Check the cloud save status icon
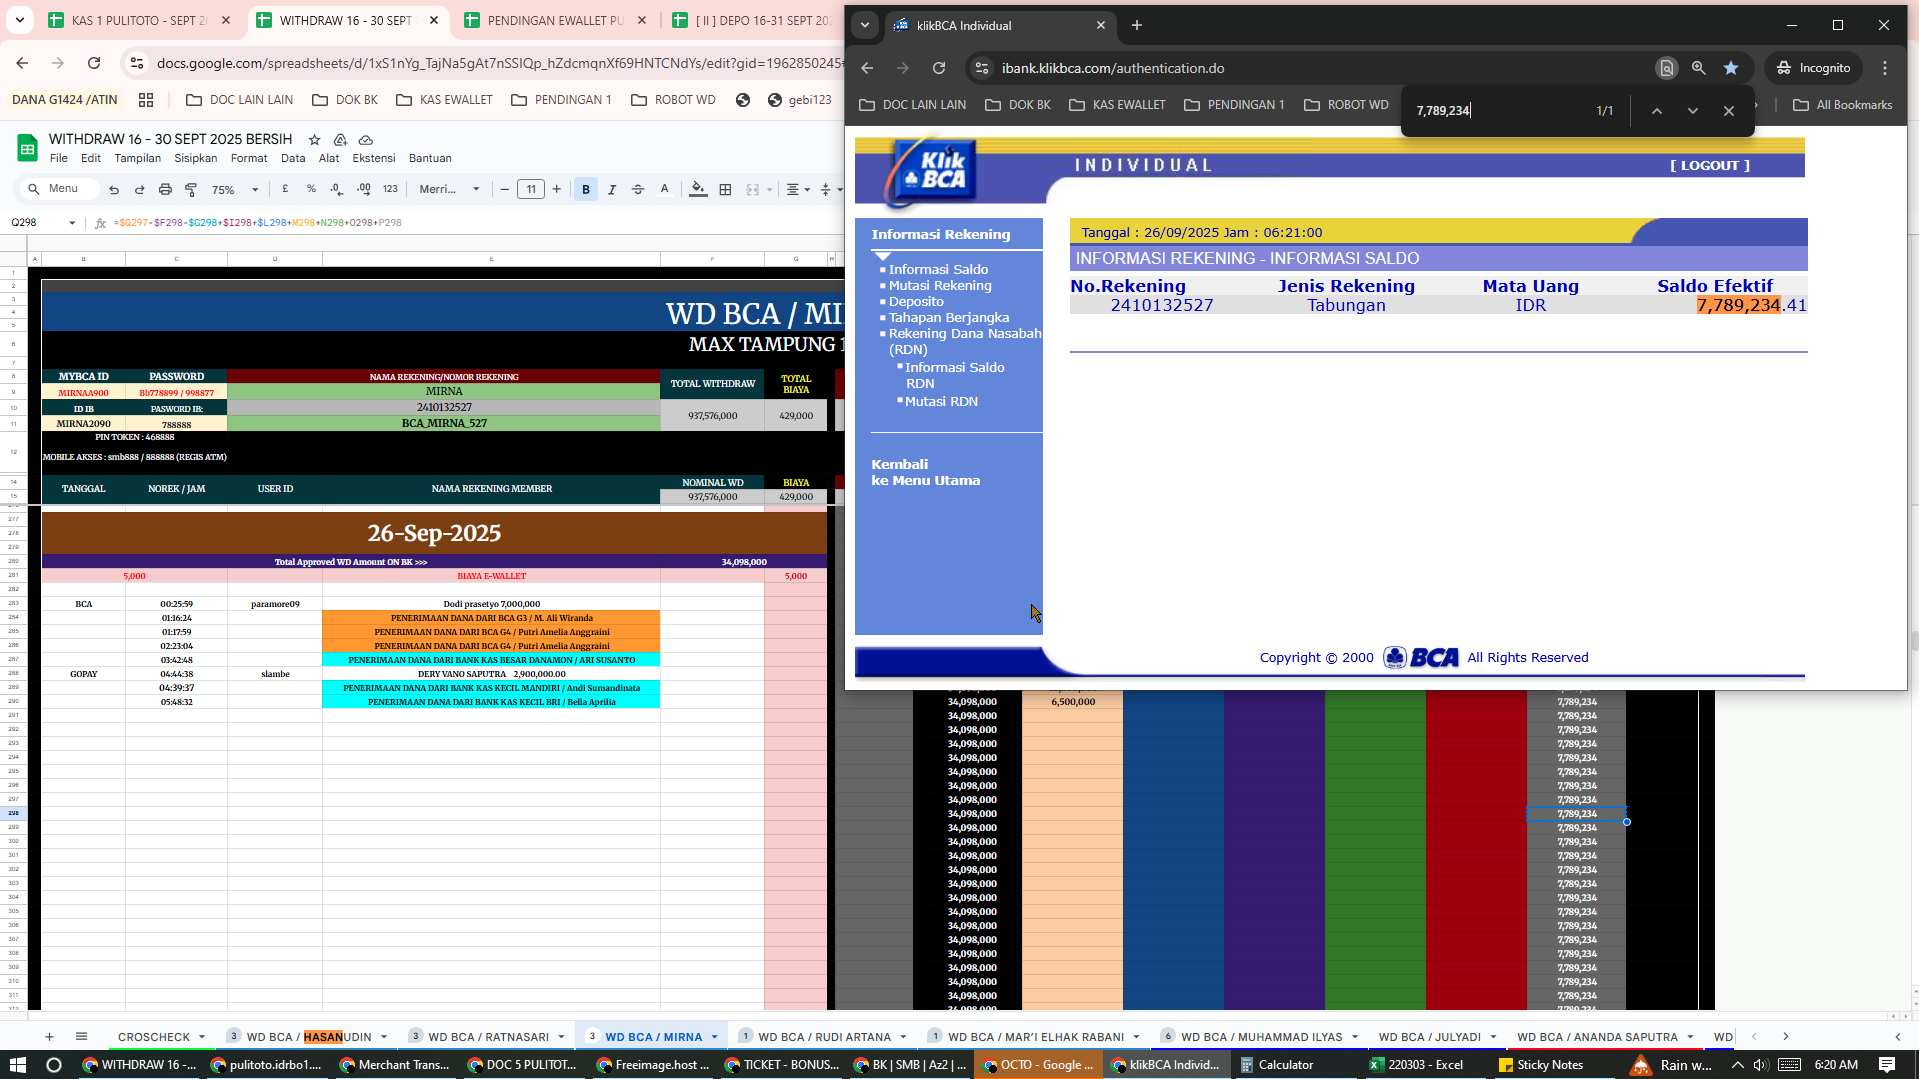This screenshot has width=1919, height=1079. tap(366, 140)
